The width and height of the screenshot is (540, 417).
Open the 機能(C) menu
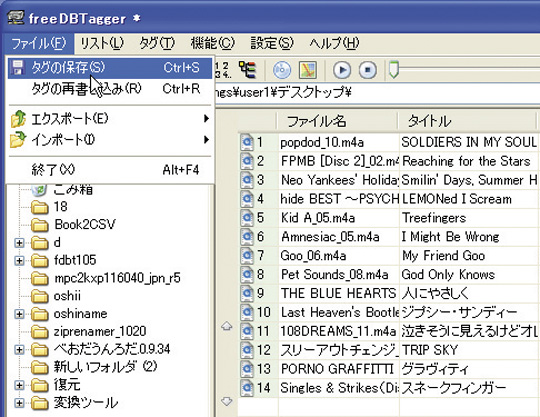click(212, 44)
